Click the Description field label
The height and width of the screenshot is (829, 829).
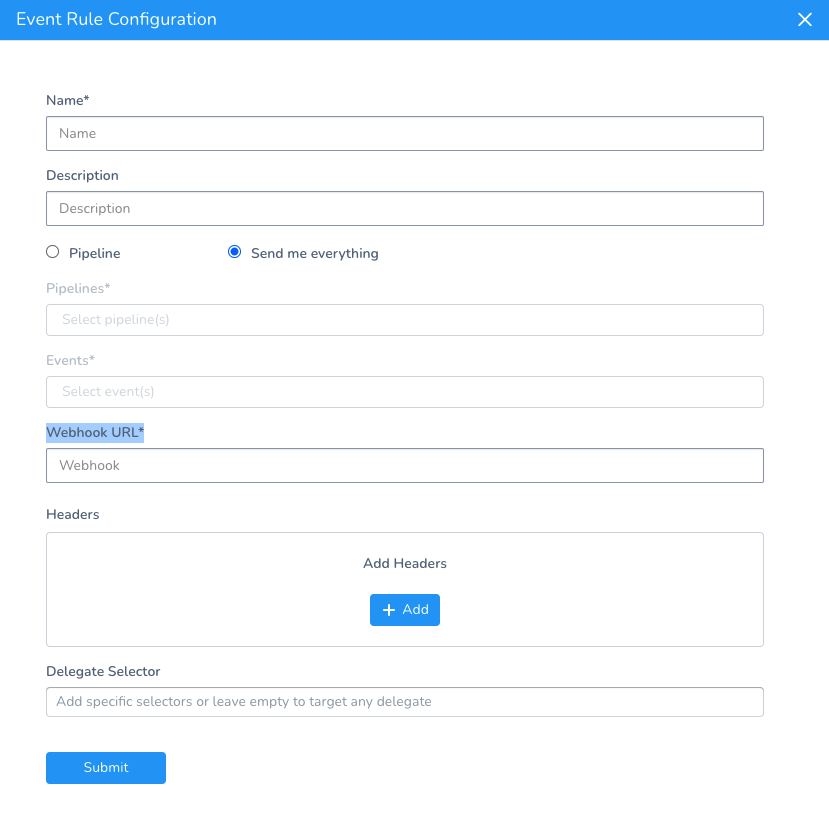(x=82, y=176)
